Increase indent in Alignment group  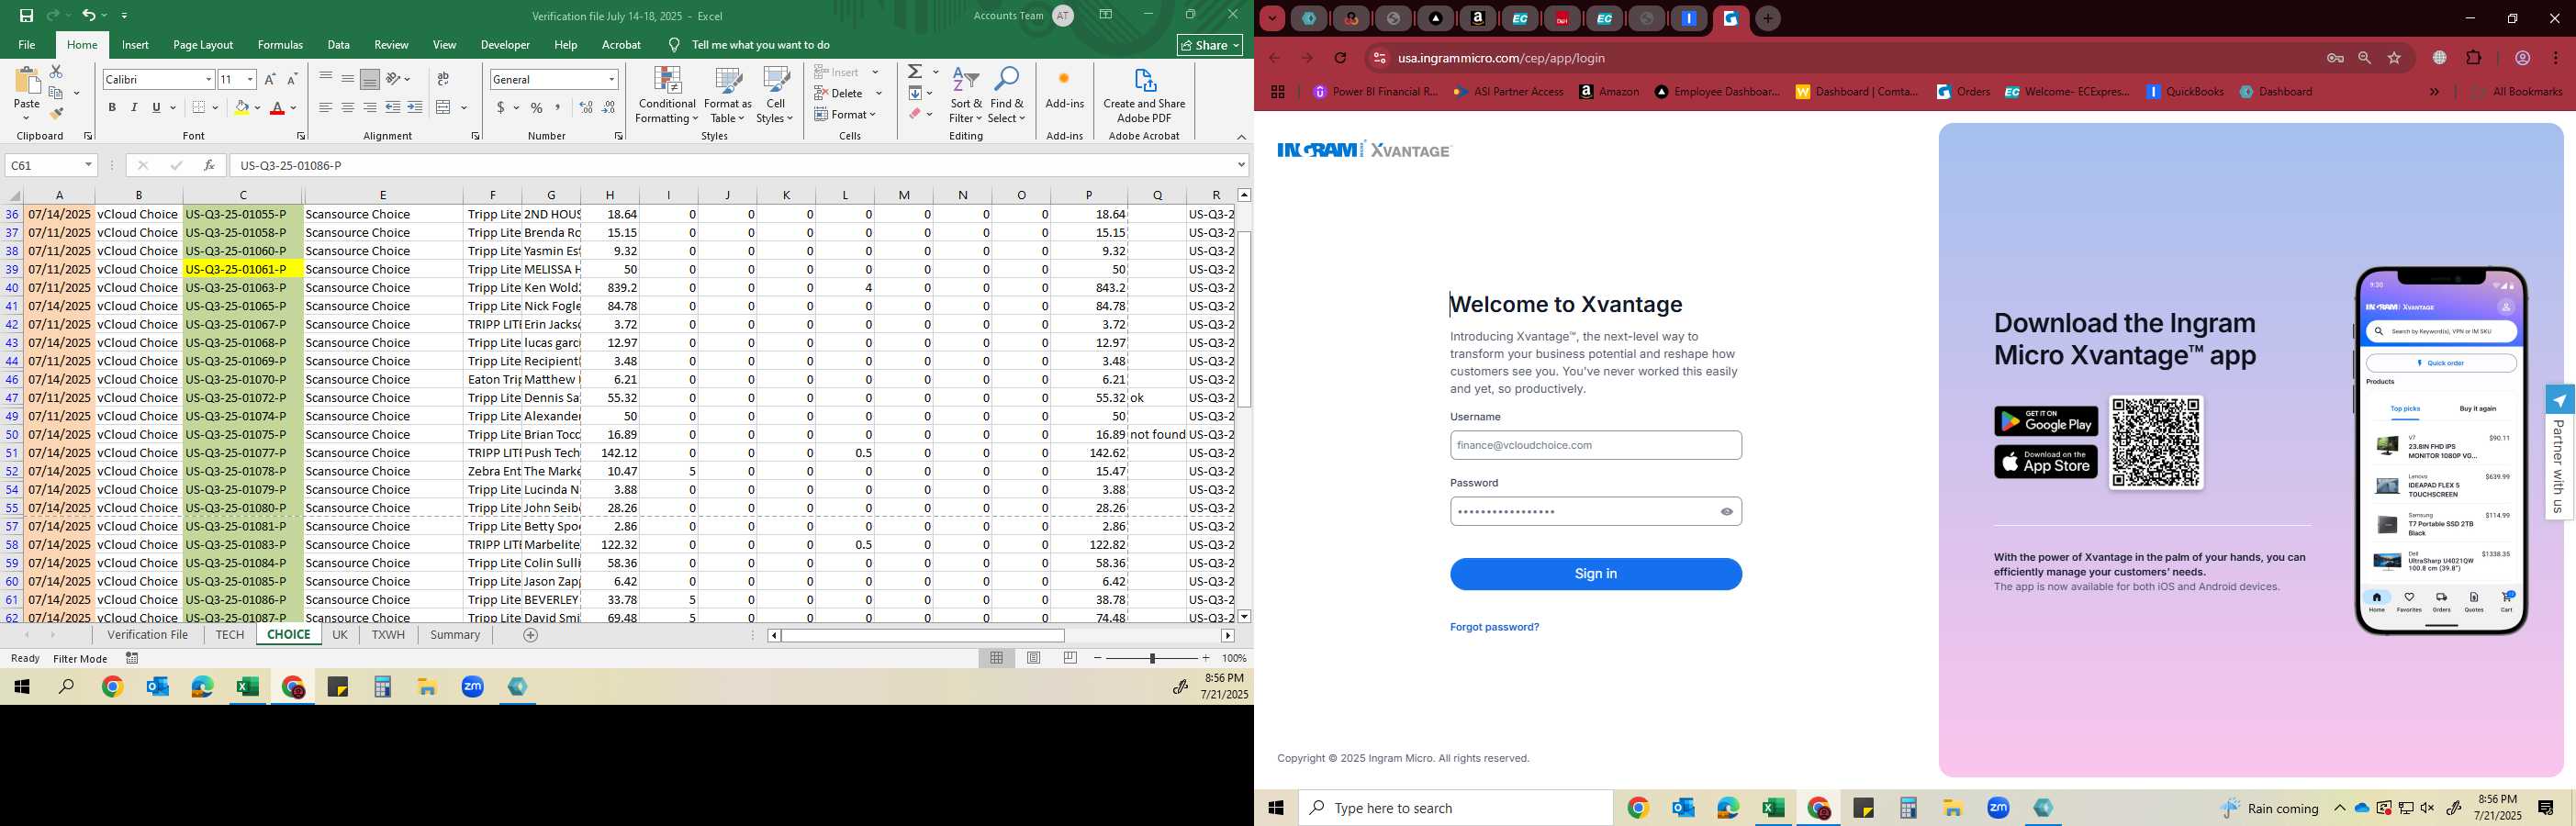click(x=415, y=107)
